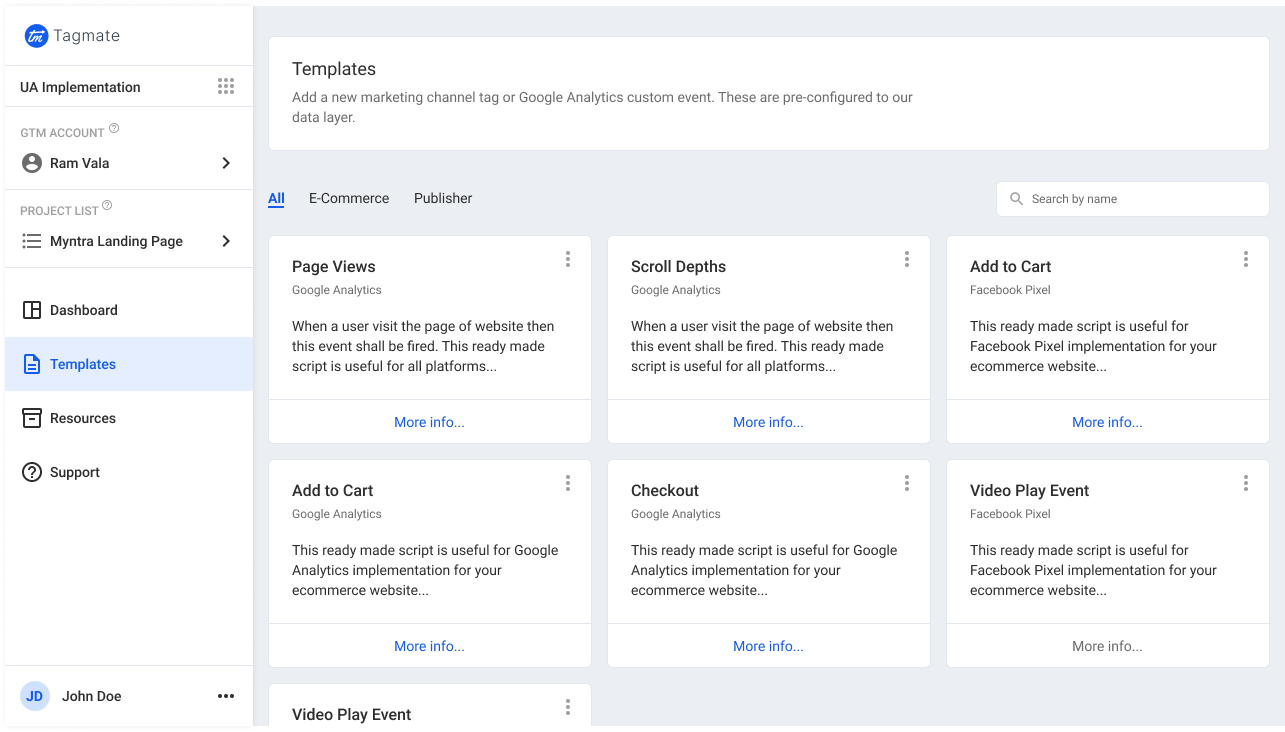Open John Doe's three-dot options menu

click(226, 696)
